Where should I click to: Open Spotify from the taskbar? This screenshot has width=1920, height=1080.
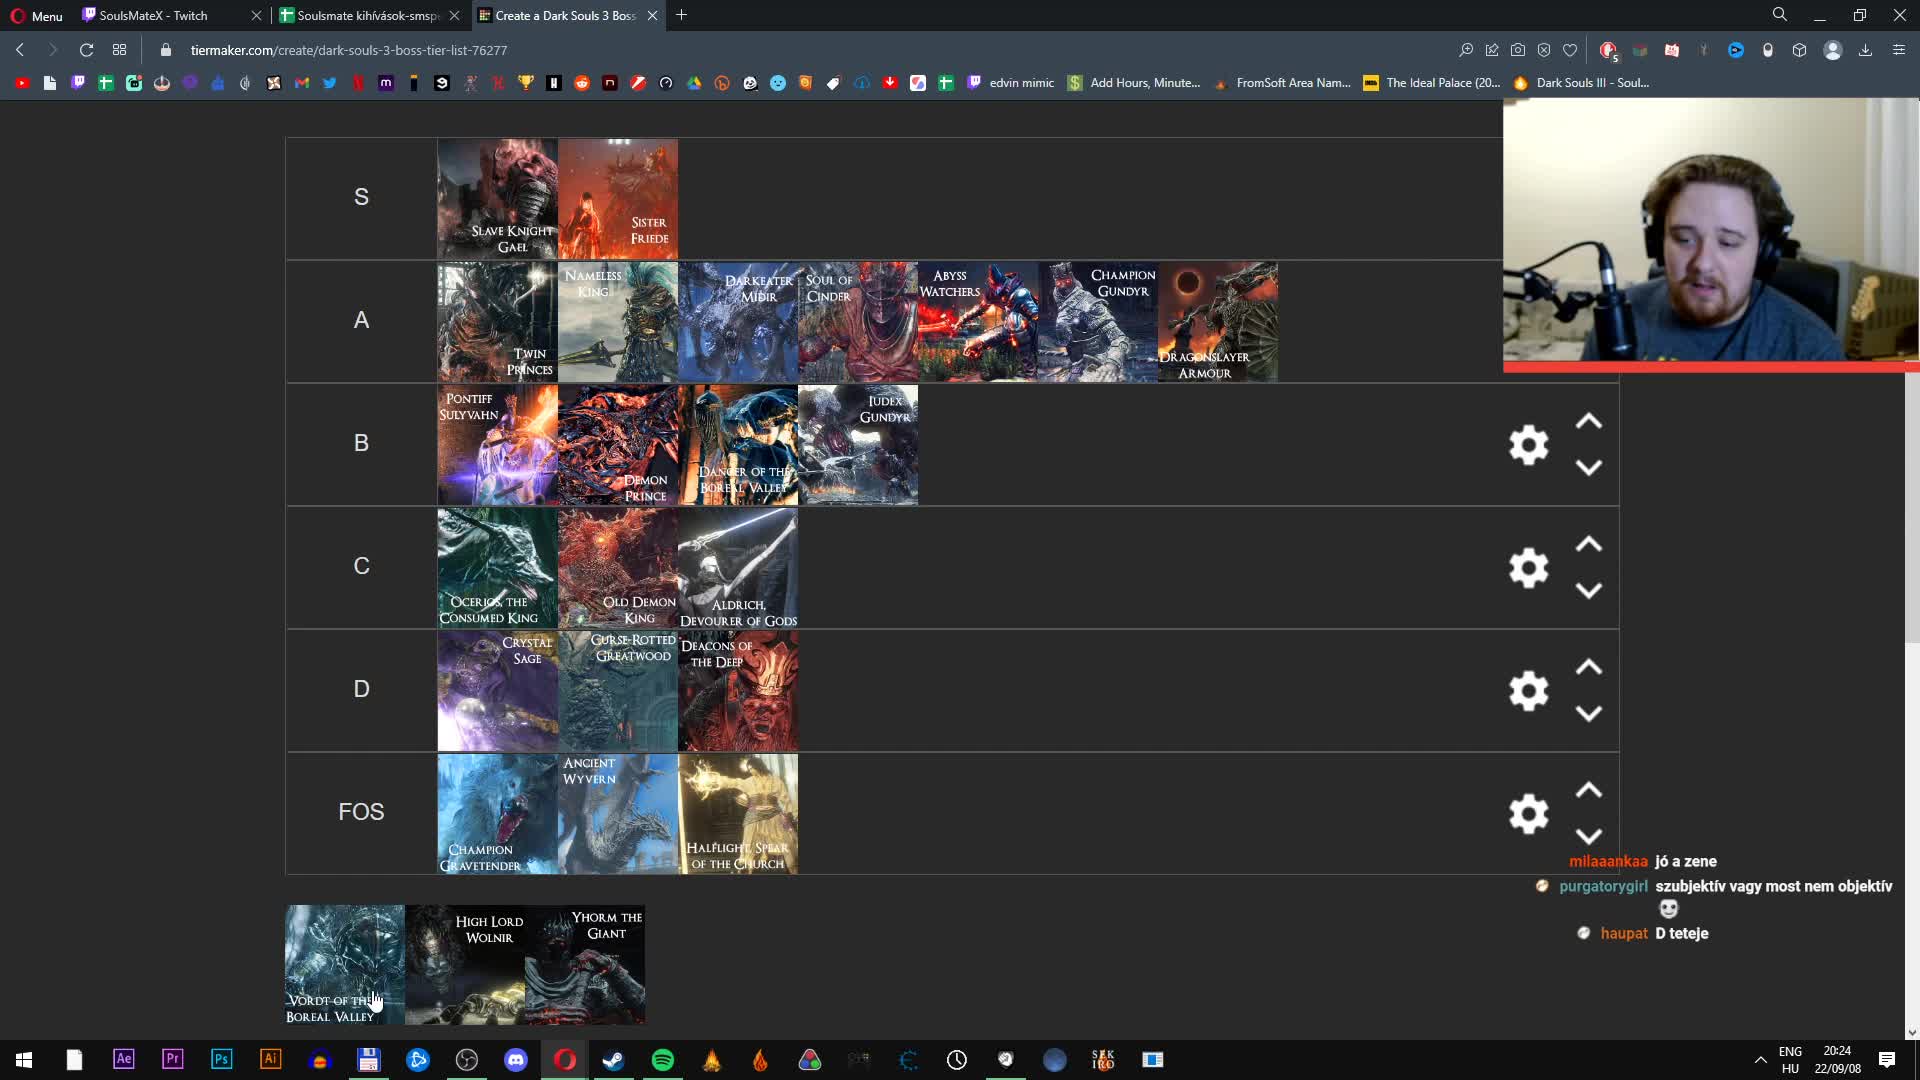click(663, 1060)
